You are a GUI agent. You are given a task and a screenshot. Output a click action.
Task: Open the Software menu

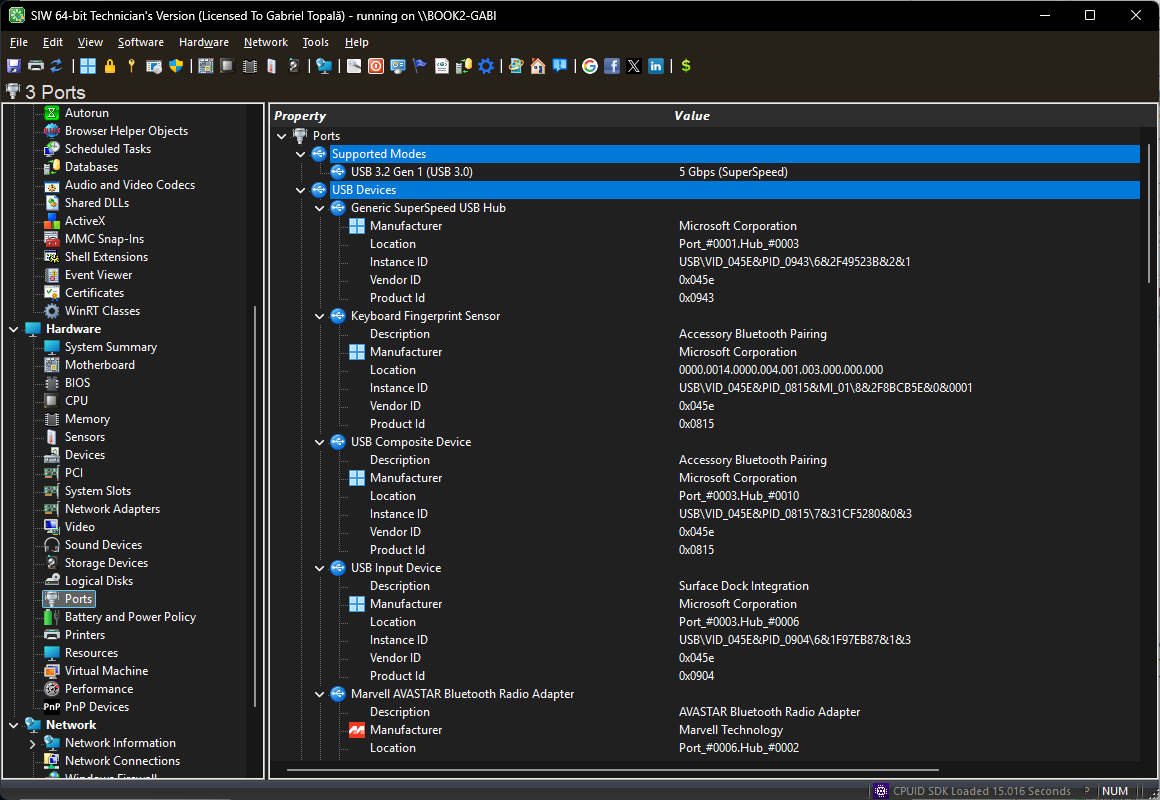click(x=141, y=42)
